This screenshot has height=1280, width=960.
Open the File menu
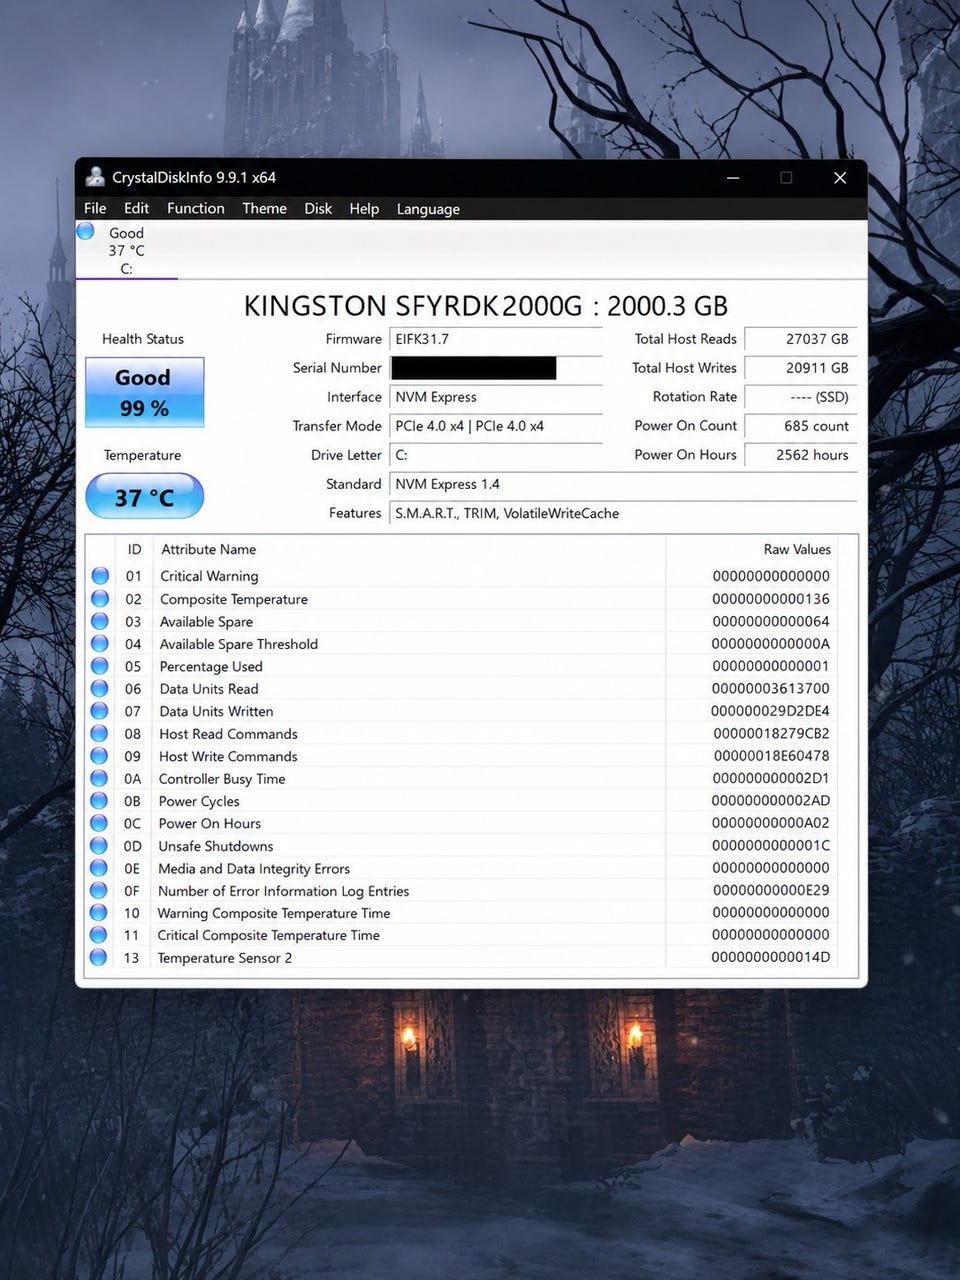pos(95,208)
